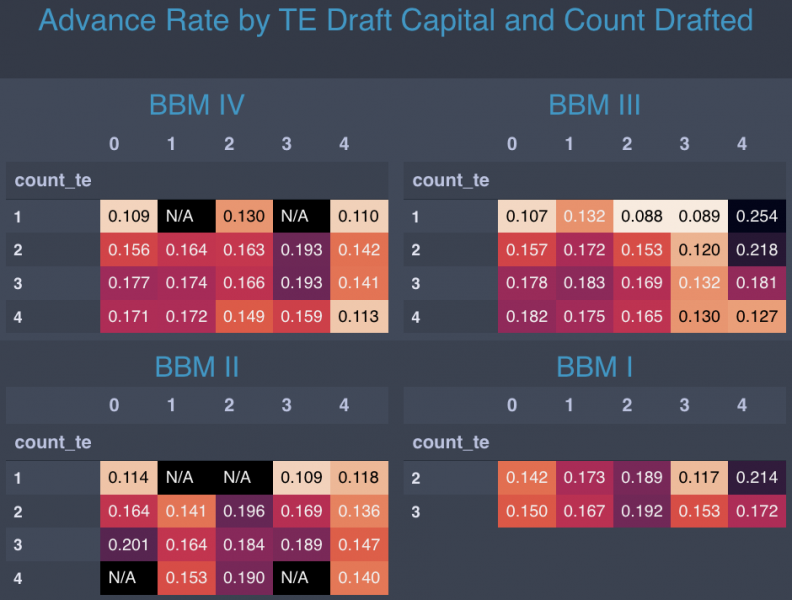Click the N/A cell in BBM II row 4, column 0
Viewport: 792px width, 600px height.
pyautogui.click(x=128, y=578)
